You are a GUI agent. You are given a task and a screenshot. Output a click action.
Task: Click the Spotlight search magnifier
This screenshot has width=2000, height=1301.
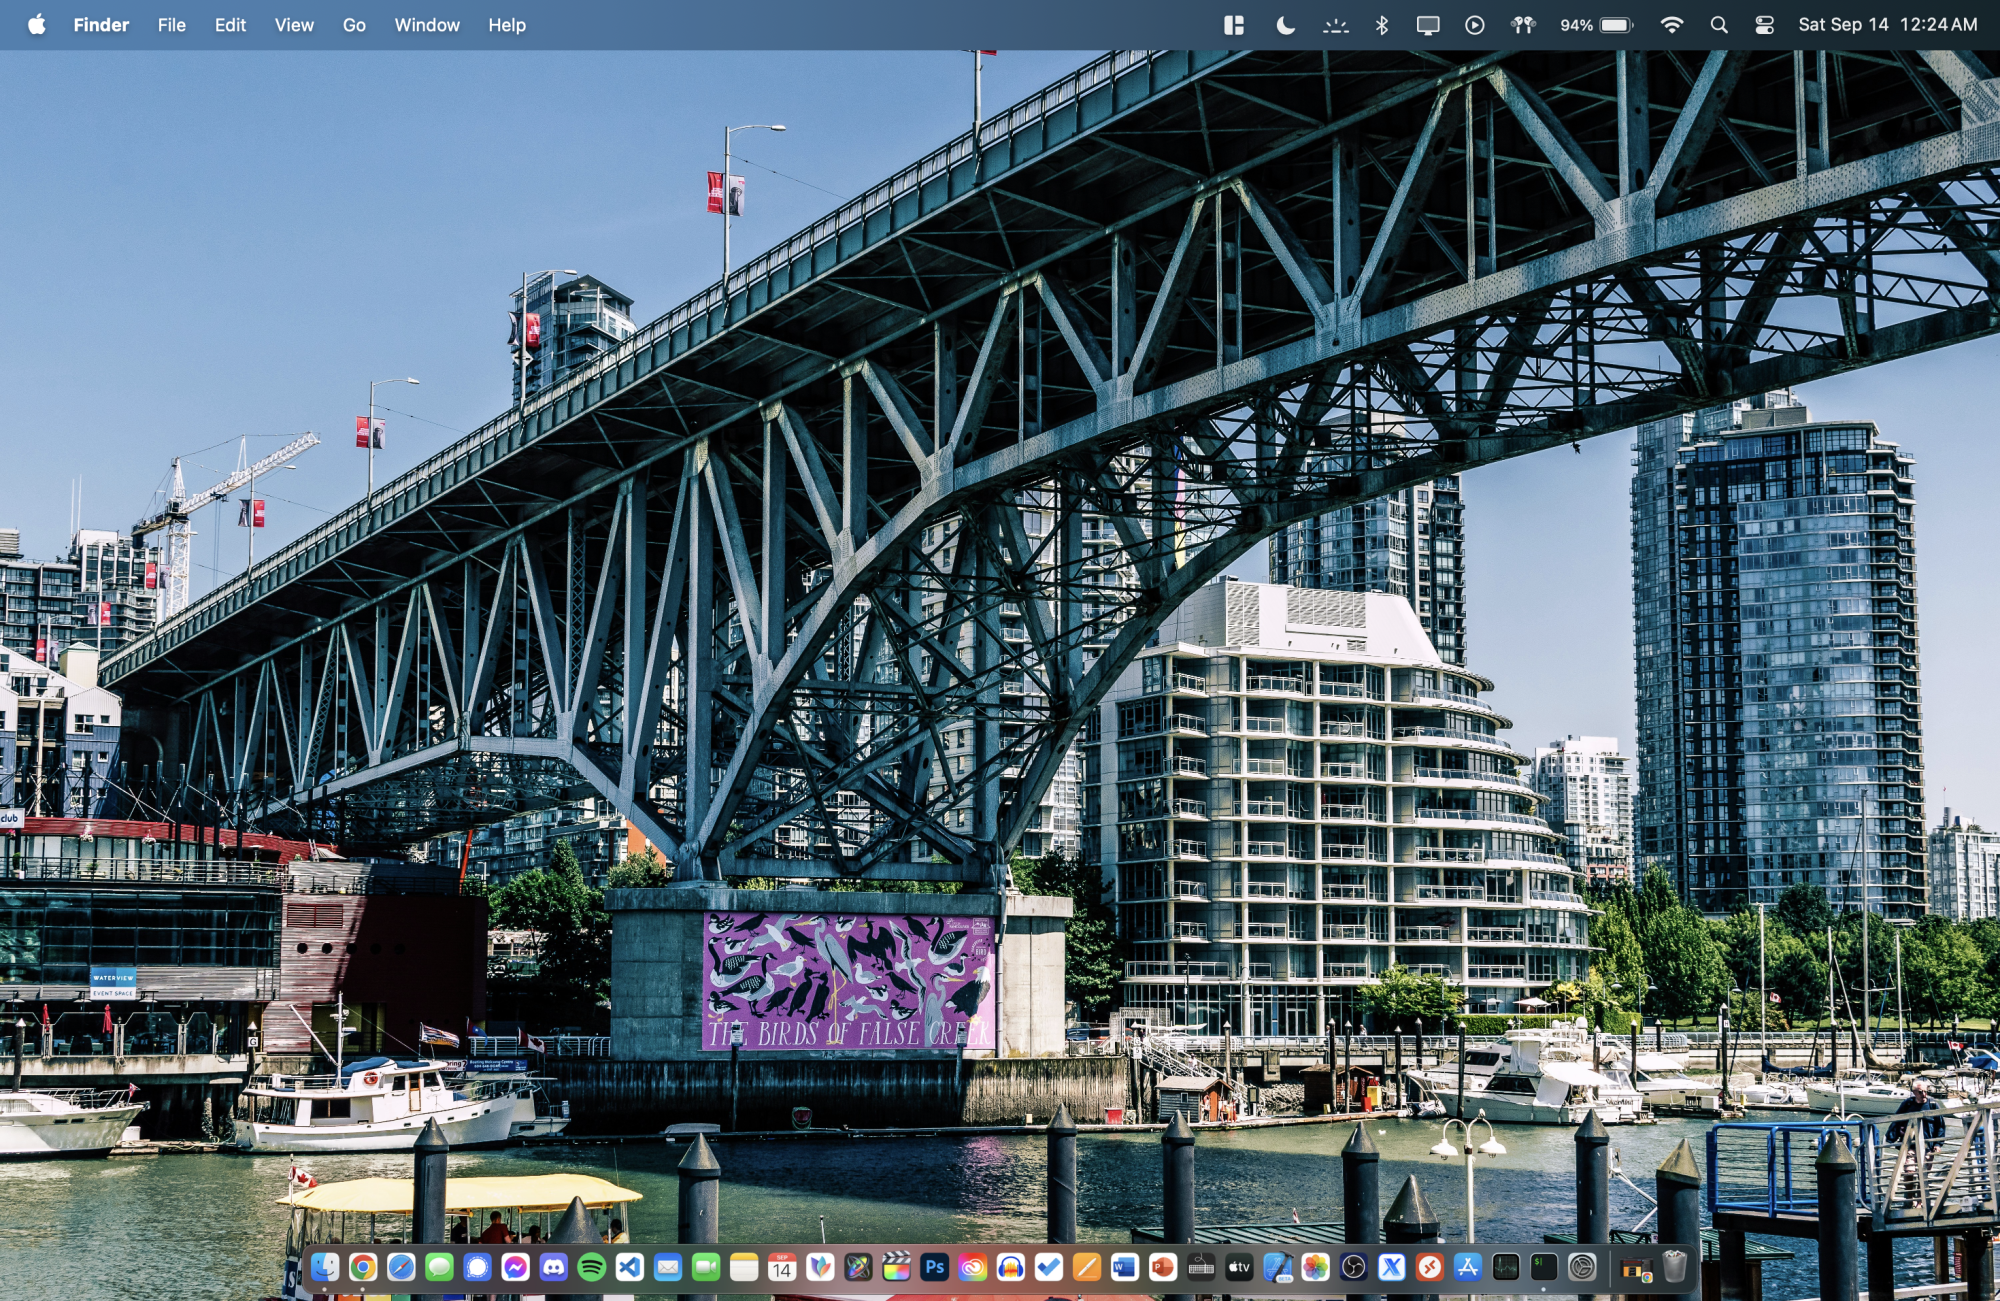click(x=1718, y=25)
